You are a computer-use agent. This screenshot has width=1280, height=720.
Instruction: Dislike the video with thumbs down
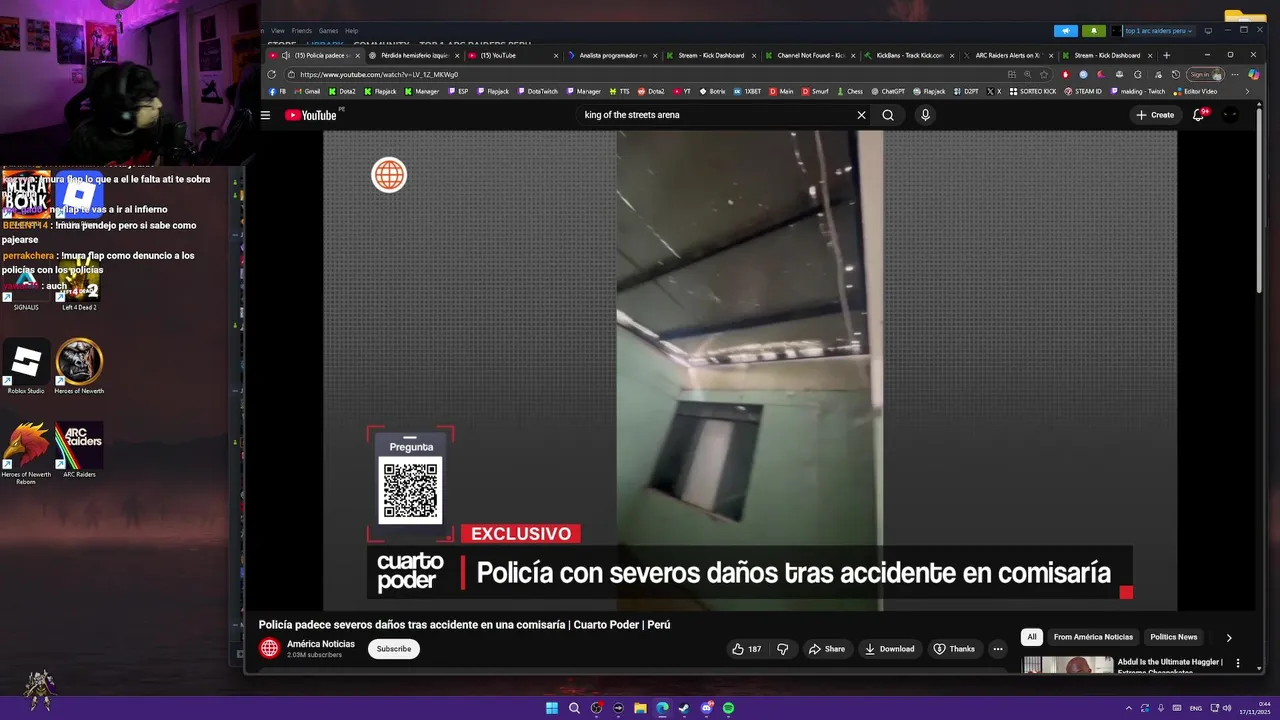coord(783,649)
